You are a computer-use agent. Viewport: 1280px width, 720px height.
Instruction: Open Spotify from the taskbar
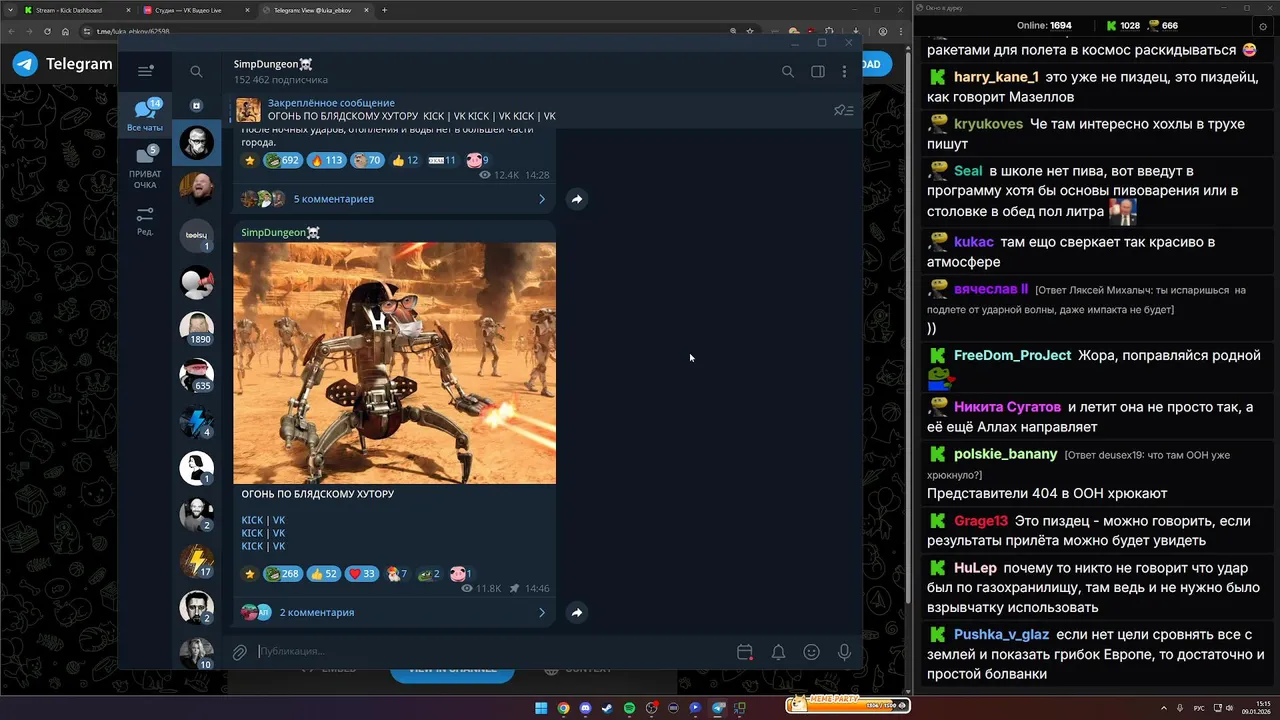(629, 708)
